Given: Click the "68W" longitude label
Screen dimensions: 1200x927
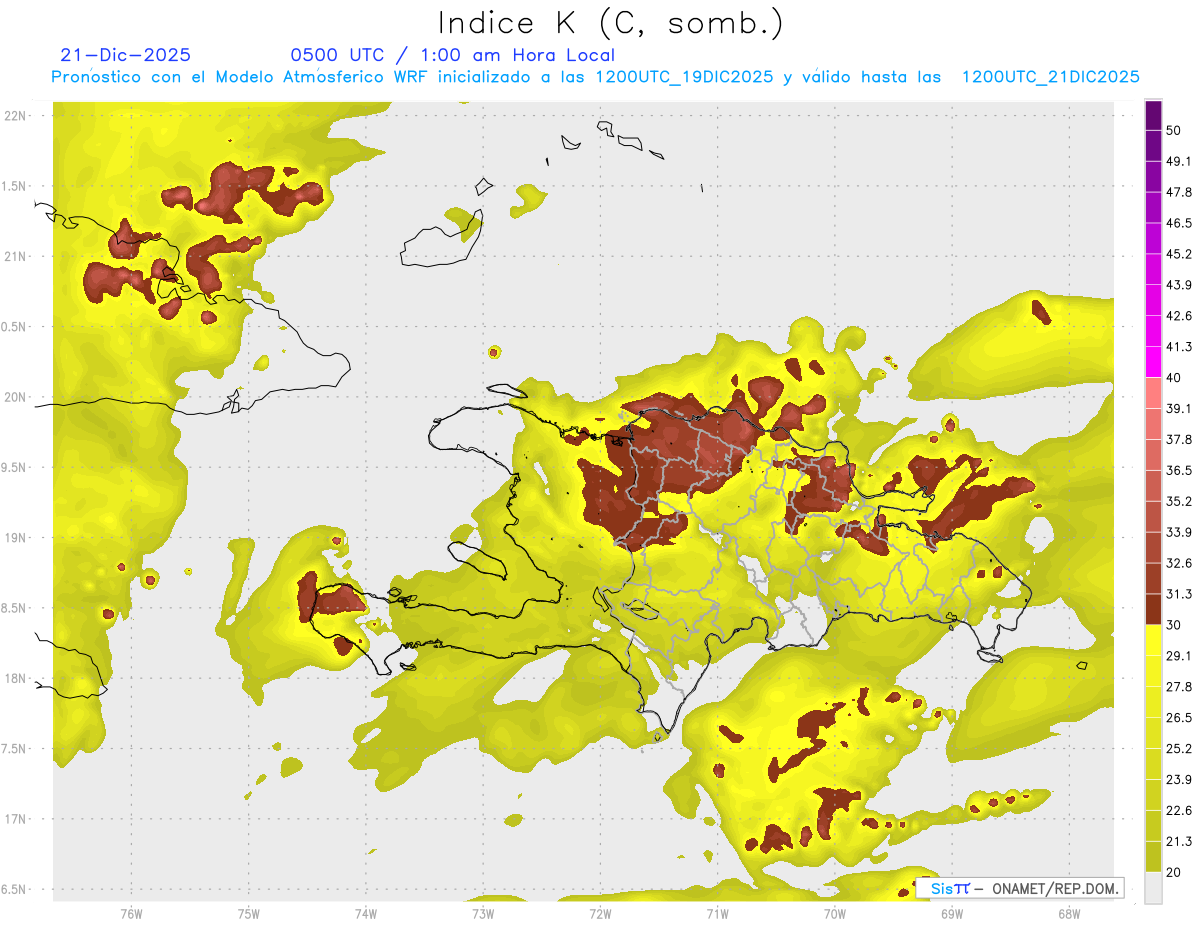Looking at the screenshot, I should coord(1069,913).
